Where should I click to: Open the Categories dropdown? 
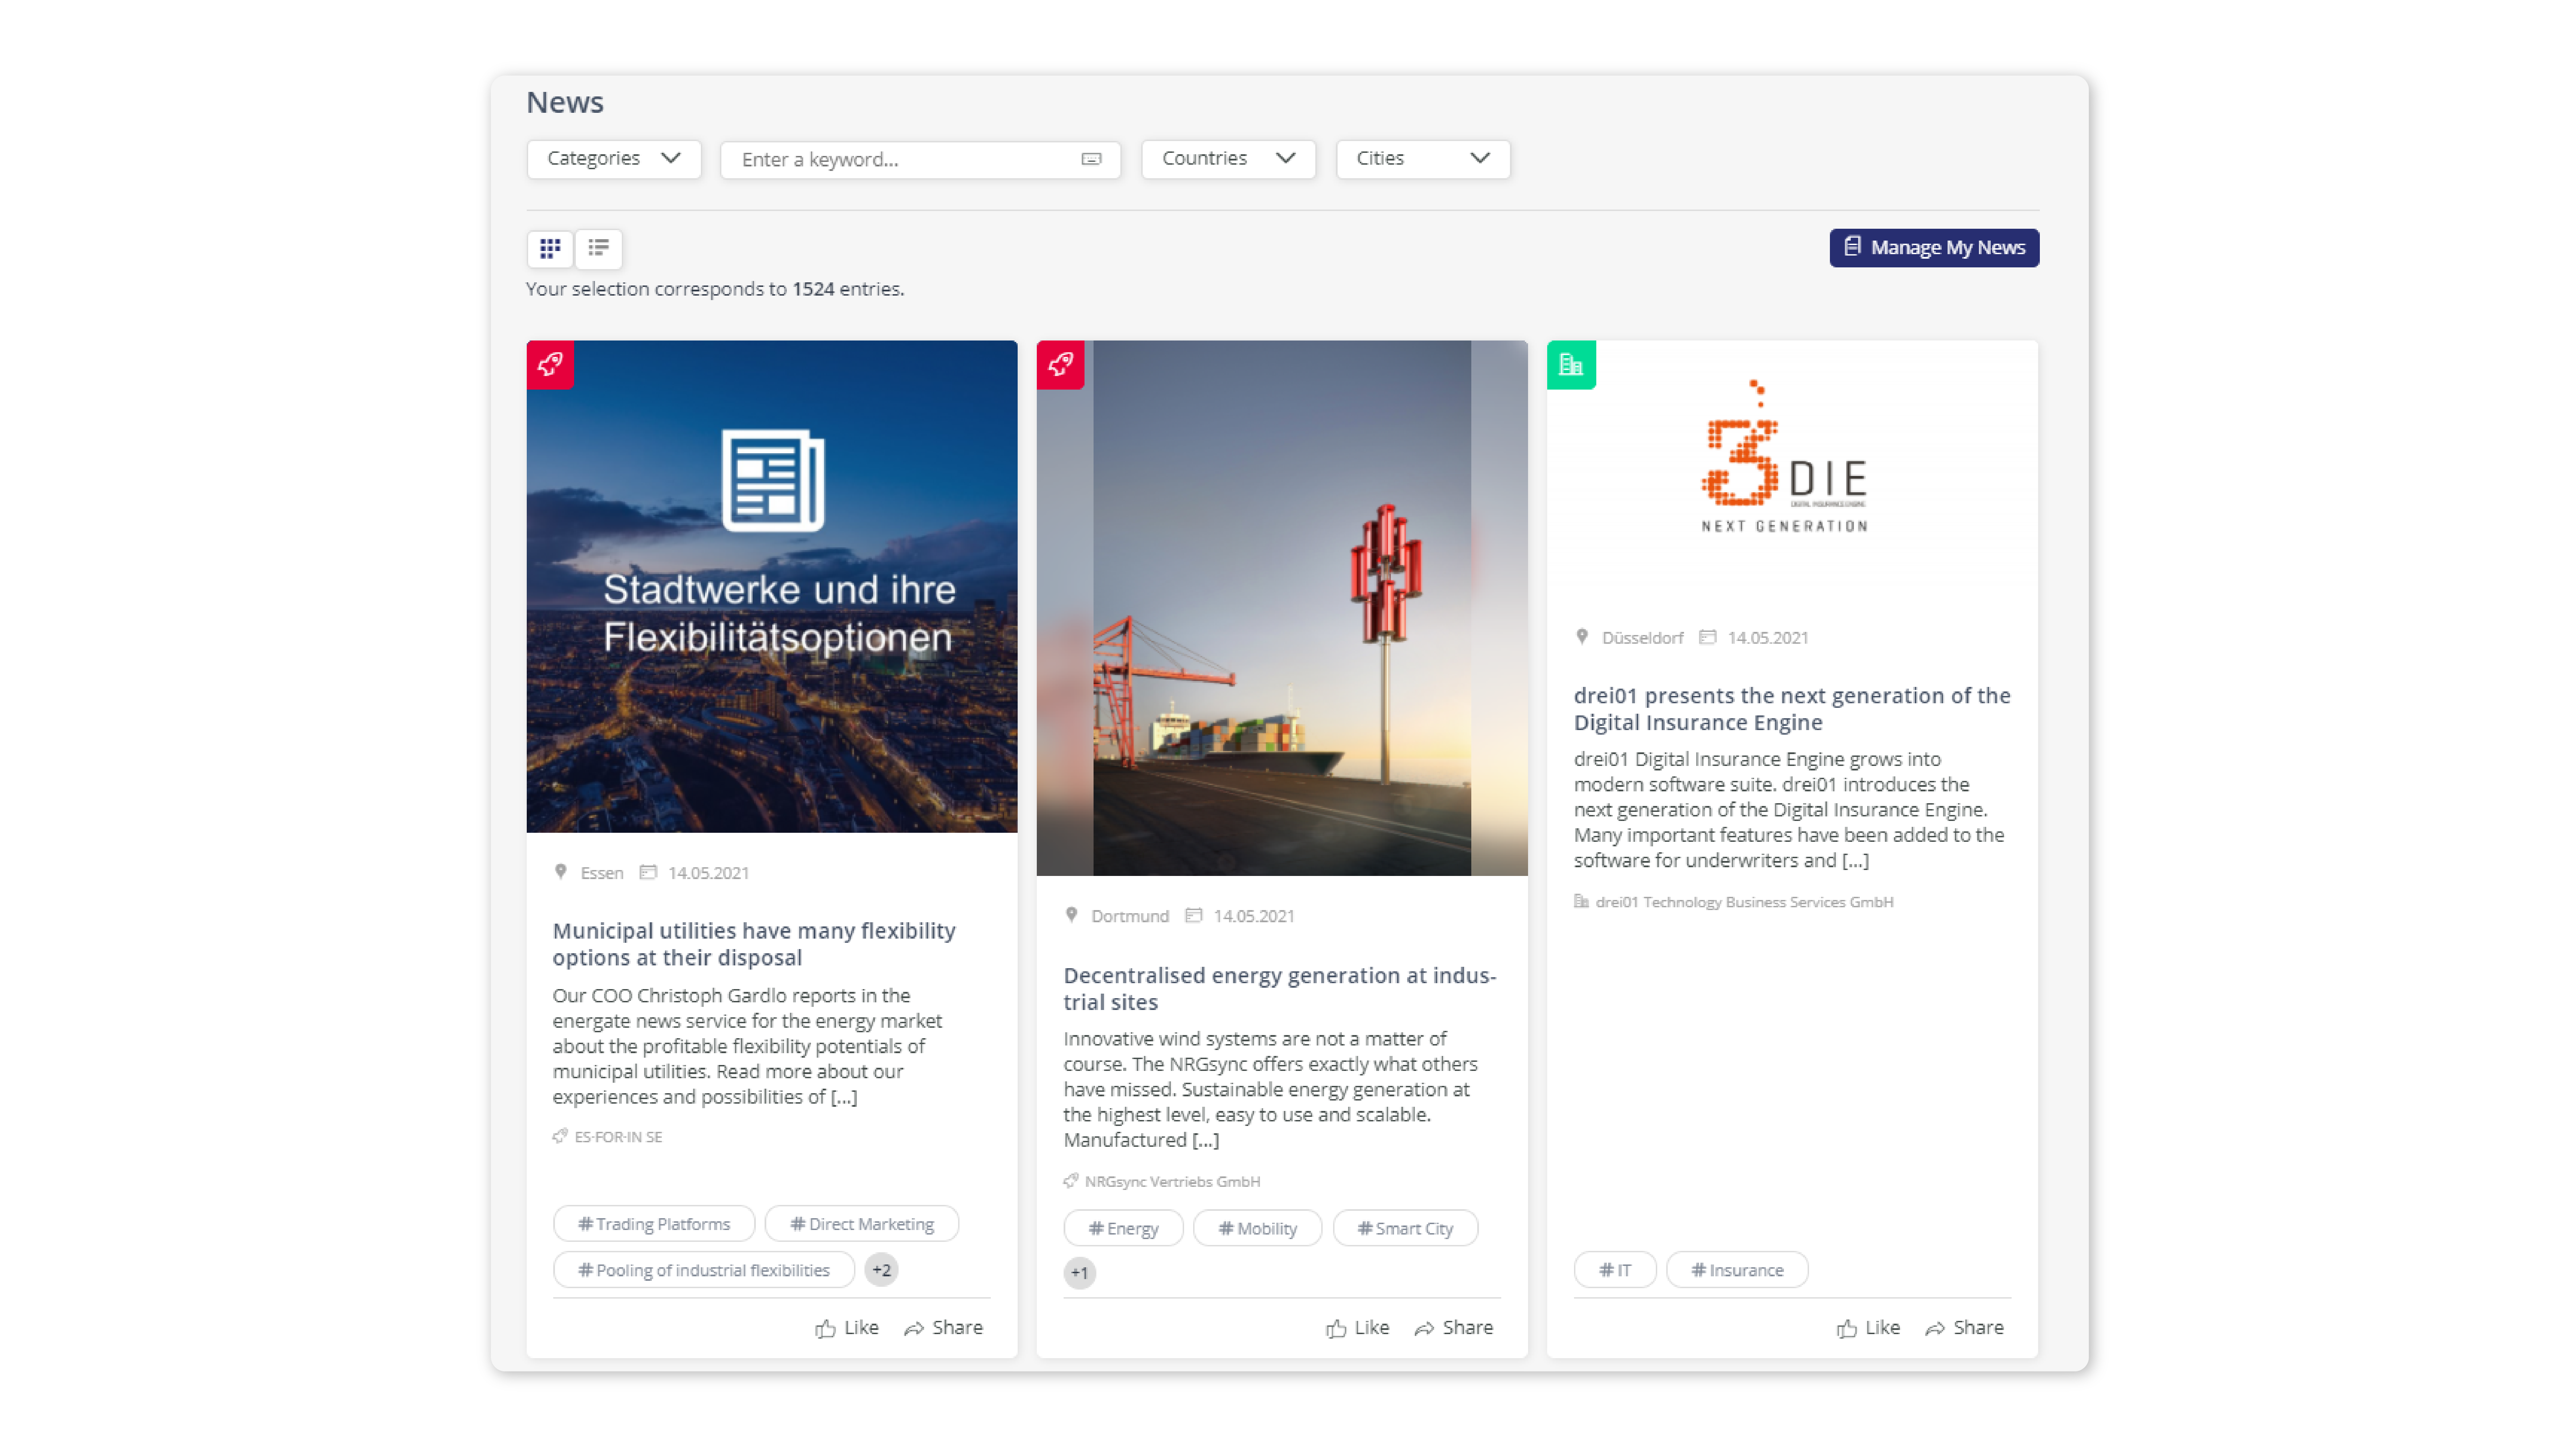click(x=614, y=159)
